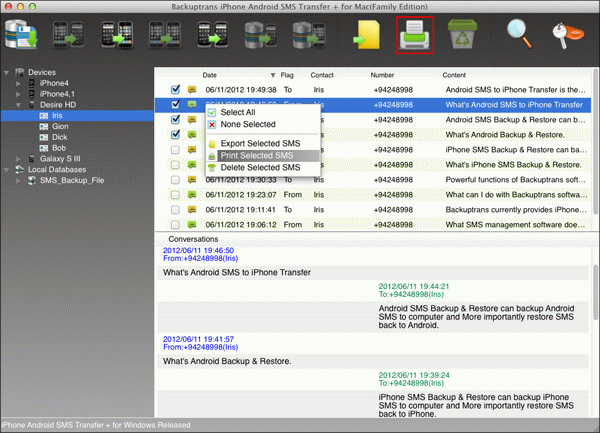Click the Date column header
Viewport: 600px width, 433px height.
pyautogui.click(x=210, y=75)
